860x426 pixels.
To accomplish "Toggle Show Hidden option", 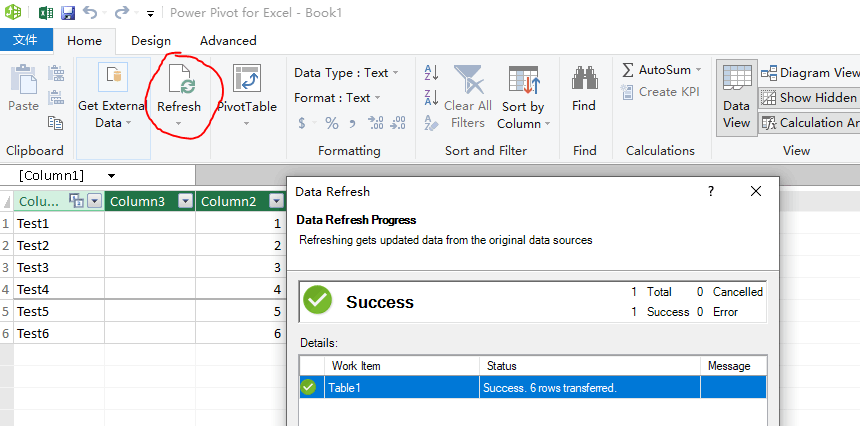I will 810,98.
